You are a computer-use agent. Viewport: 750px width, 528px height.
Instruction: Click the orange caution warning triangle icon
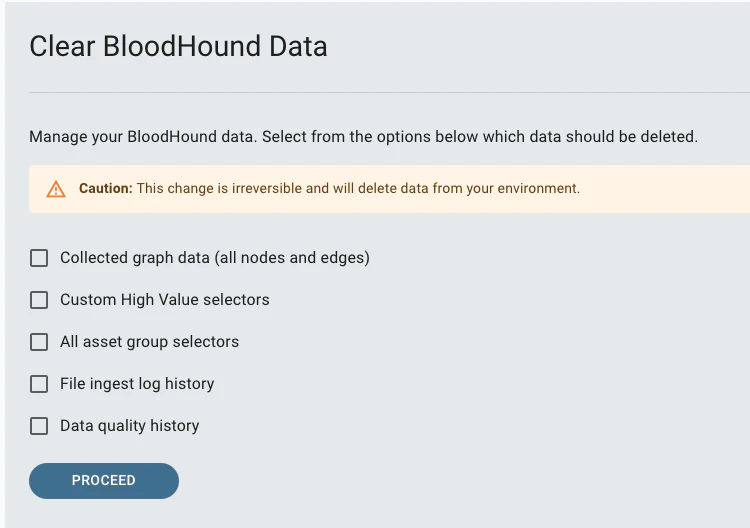coord(56,189)
